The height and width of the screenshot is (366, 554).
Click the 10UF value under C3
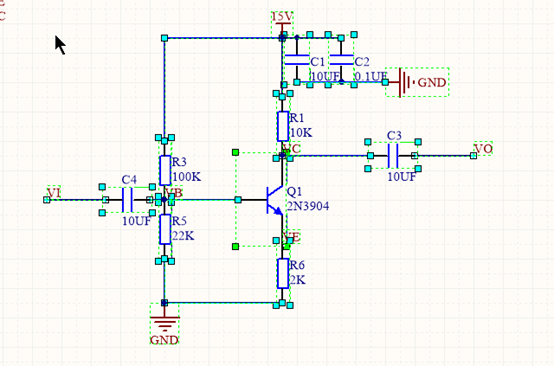pos(402,177)
